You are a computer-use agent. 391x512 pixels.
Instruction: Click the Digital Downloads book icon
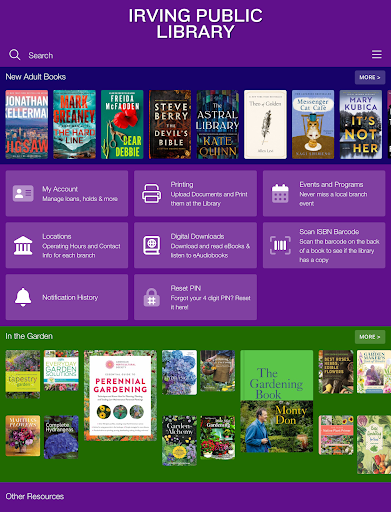(x=152, y=245)
